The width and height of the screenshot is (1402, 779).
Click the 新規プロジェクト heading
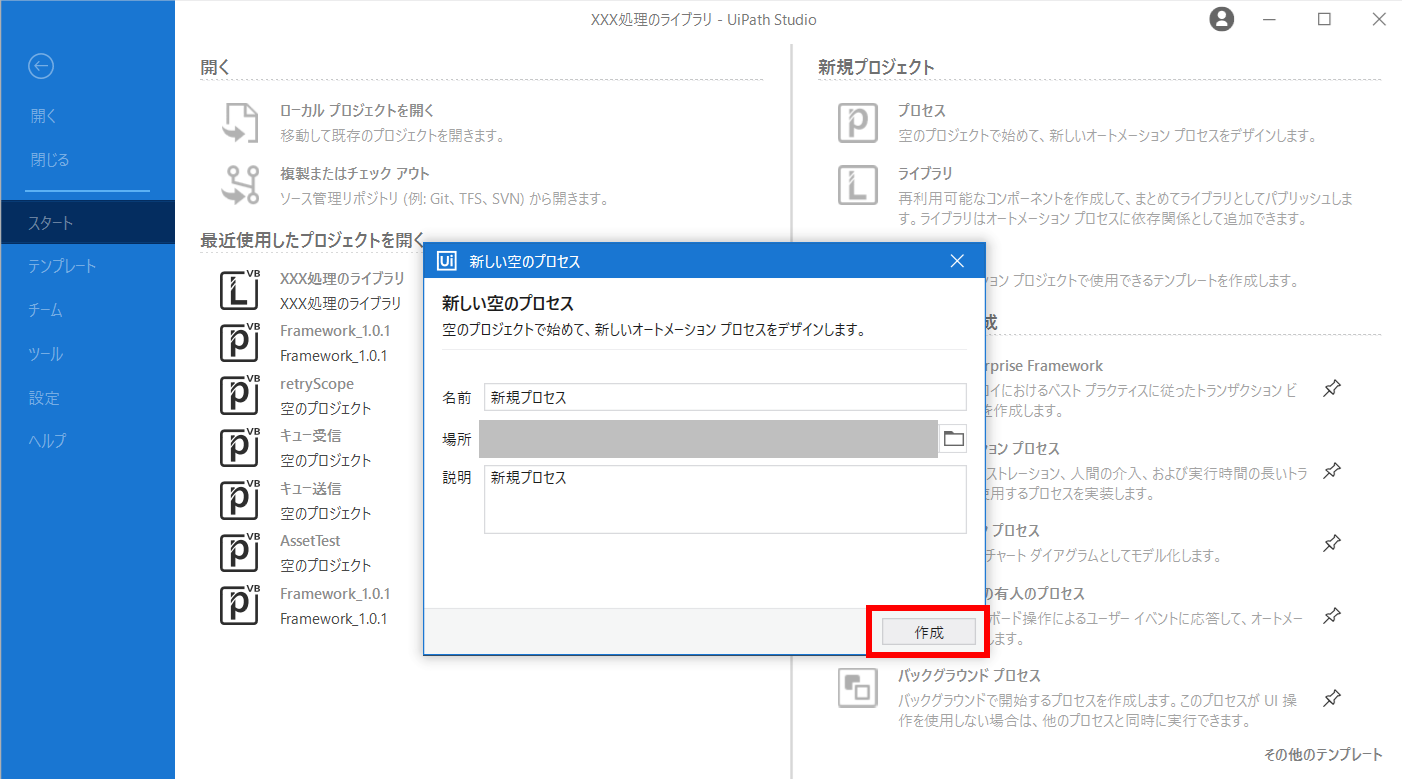click(x=876, y=68)
